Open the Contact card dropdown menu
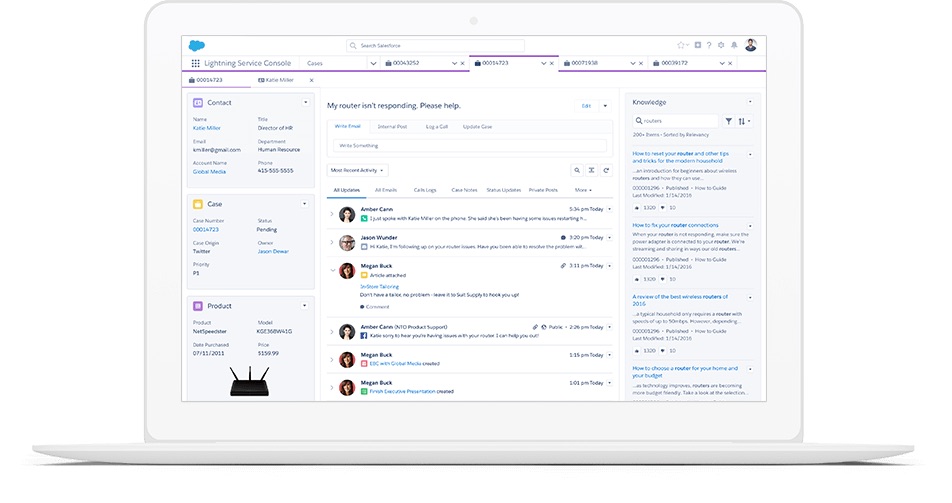This screenshot has width=952, height=503. [305, 102]
